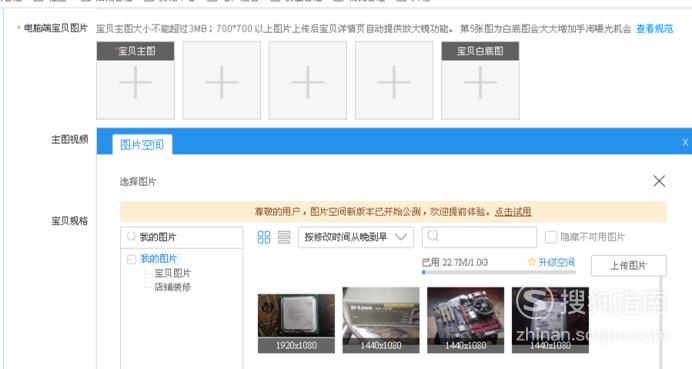Viewport: 692px width, 369px height.
Task: Click the 上传图片 button
Action: click(x=628, y=265)
